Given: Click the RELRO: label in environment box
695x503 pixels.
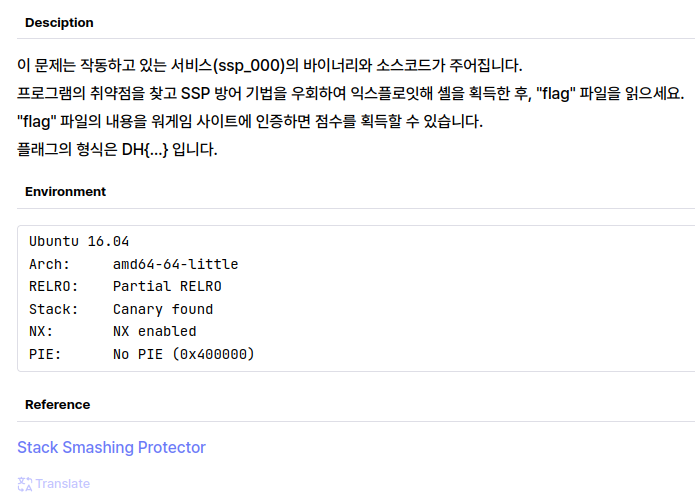Looking at the screenshot, I should click(x=53, y=287).
